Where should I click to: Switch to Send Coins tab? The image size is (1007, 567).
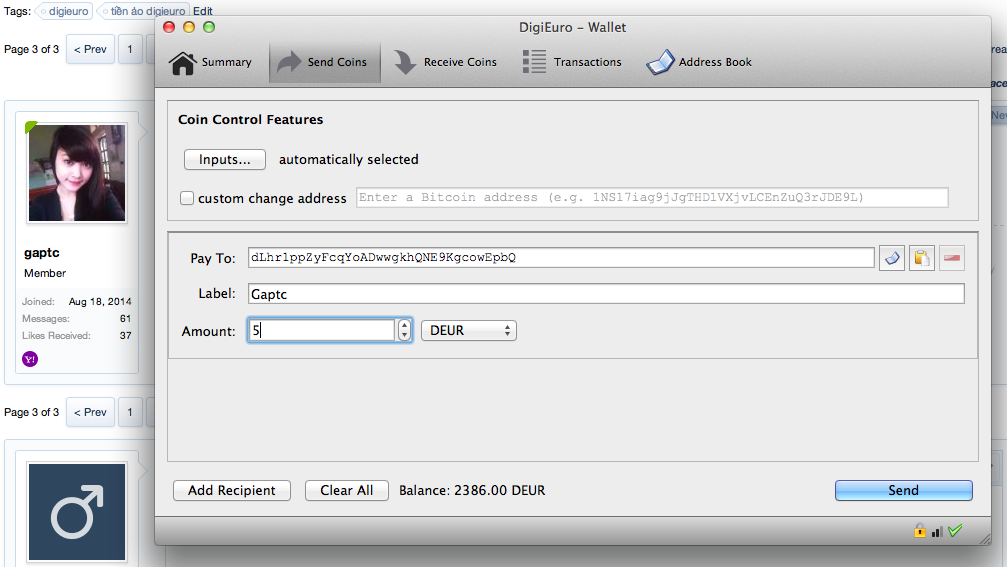[x=325, y=62]
